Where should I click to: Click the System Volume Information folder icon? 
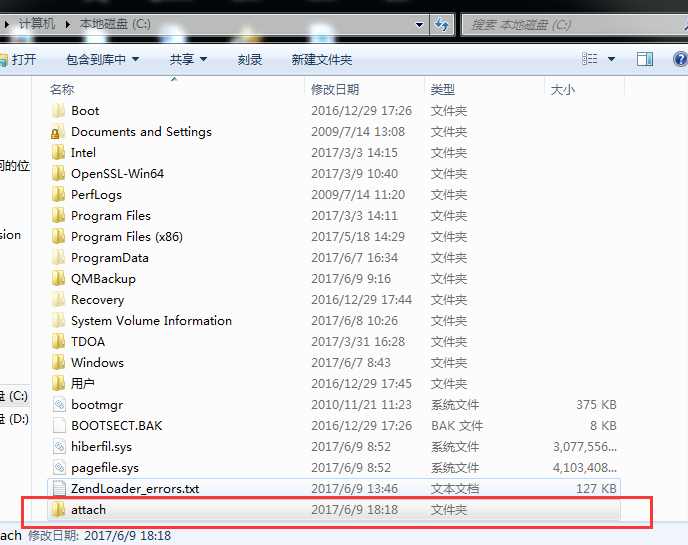click(x=58, y=321)
